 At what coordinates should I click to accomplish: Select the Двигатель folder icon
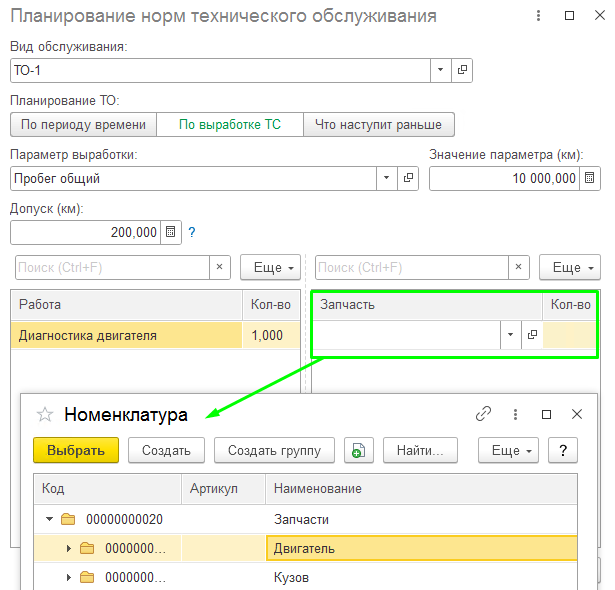tap(87, 548)
